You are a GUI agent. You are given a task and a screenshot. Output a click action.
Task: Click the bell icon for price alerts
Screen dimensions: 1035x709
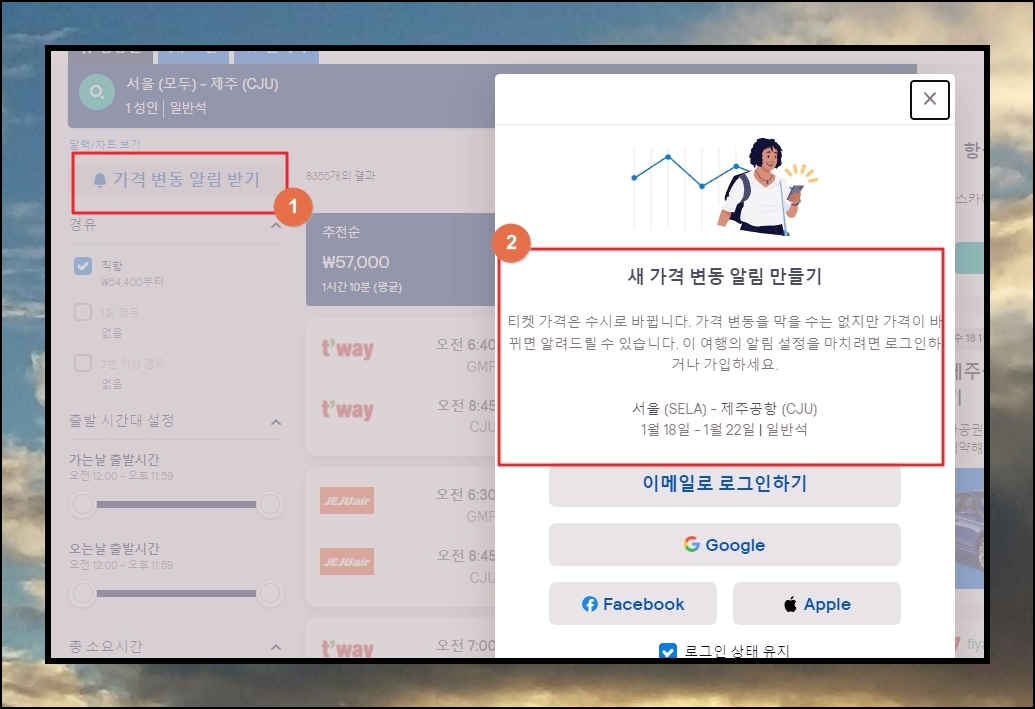pos(100,180)
